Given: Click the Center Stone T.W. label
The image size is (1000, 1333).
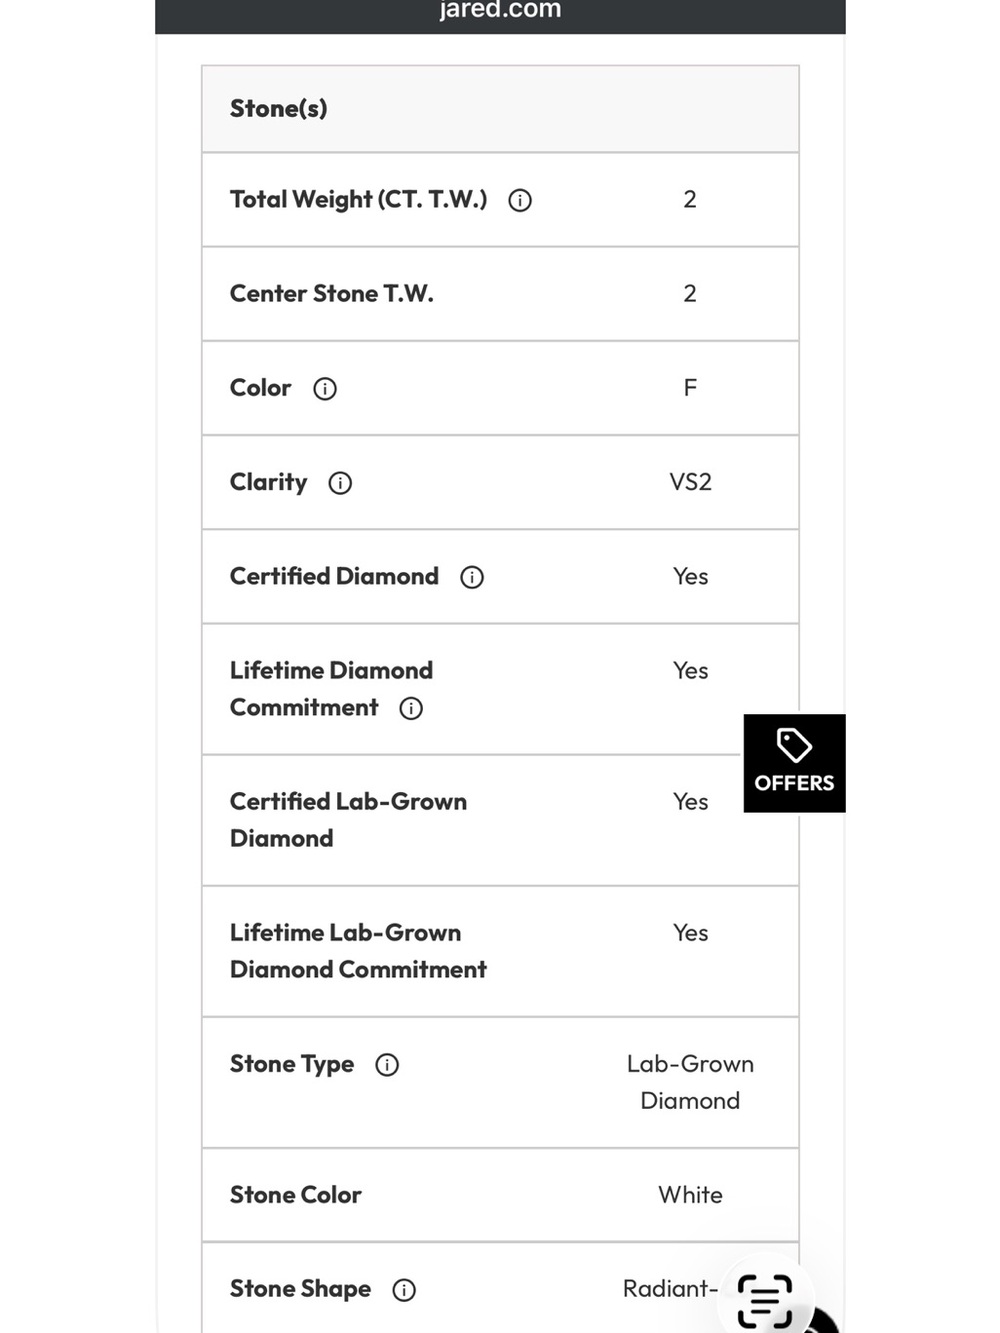Looking at the screenshot, I should [332, 294].
